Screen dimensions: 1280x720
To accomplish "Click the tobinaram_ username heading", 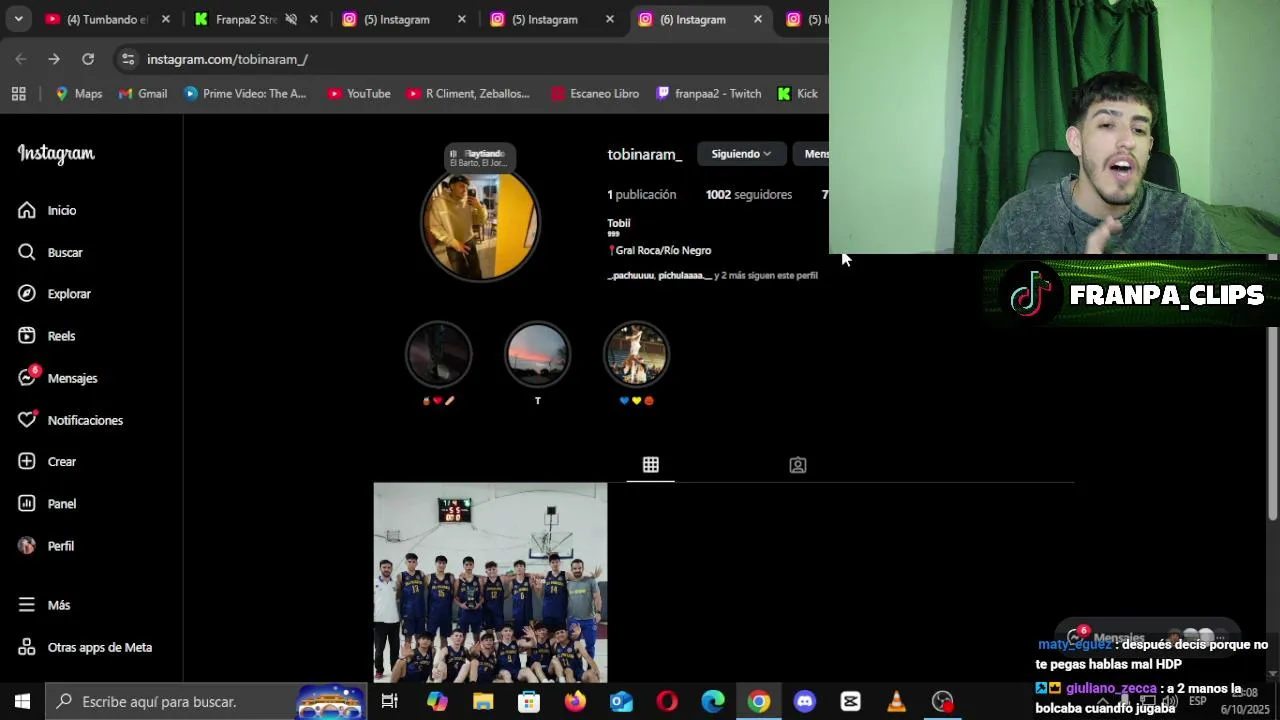I will [645, 154].
